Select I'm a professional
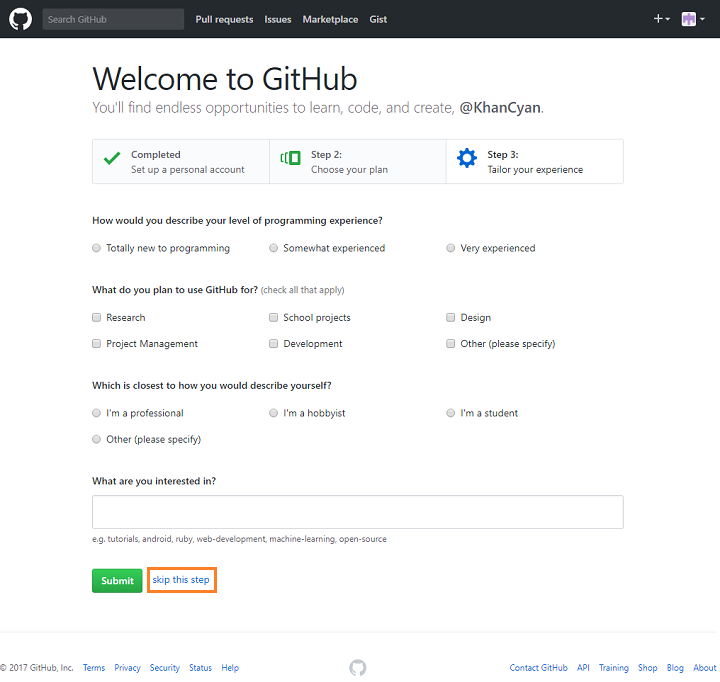 (x=96, y=413)
